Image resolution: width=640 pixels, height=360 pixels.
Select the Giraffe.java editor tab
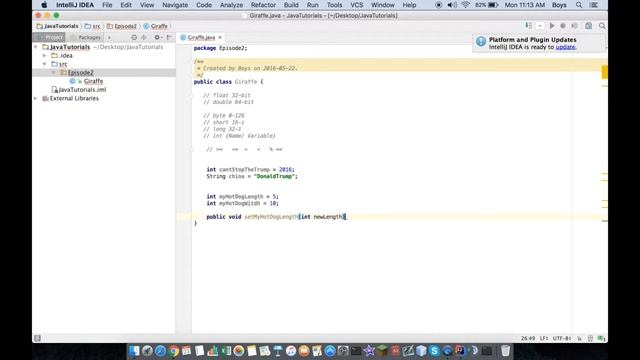coord(201,37)
